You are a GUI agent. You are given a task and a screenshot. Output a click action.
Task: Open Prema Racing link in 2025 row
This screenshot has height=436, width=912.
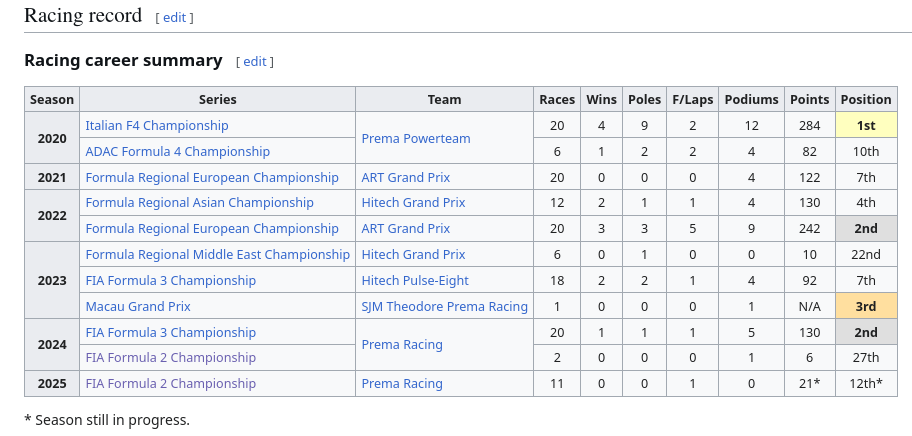402,384
